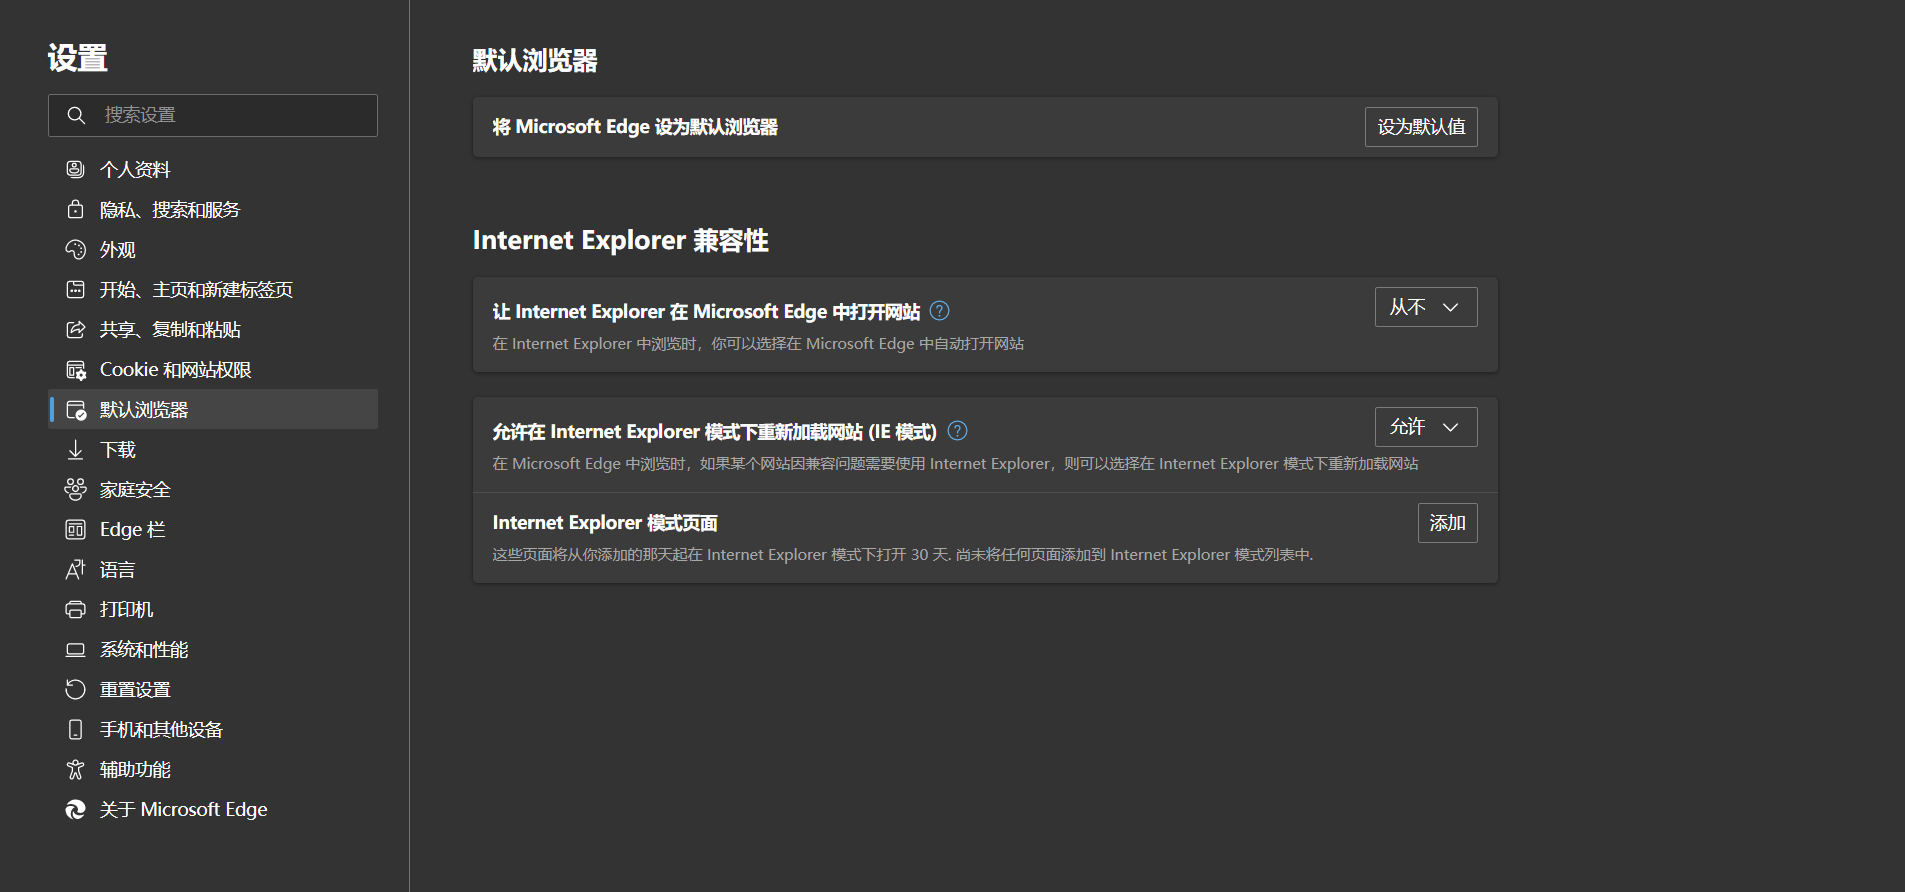
Task: Open the 个人资料 settings page
Action: (x=213, y=169)
